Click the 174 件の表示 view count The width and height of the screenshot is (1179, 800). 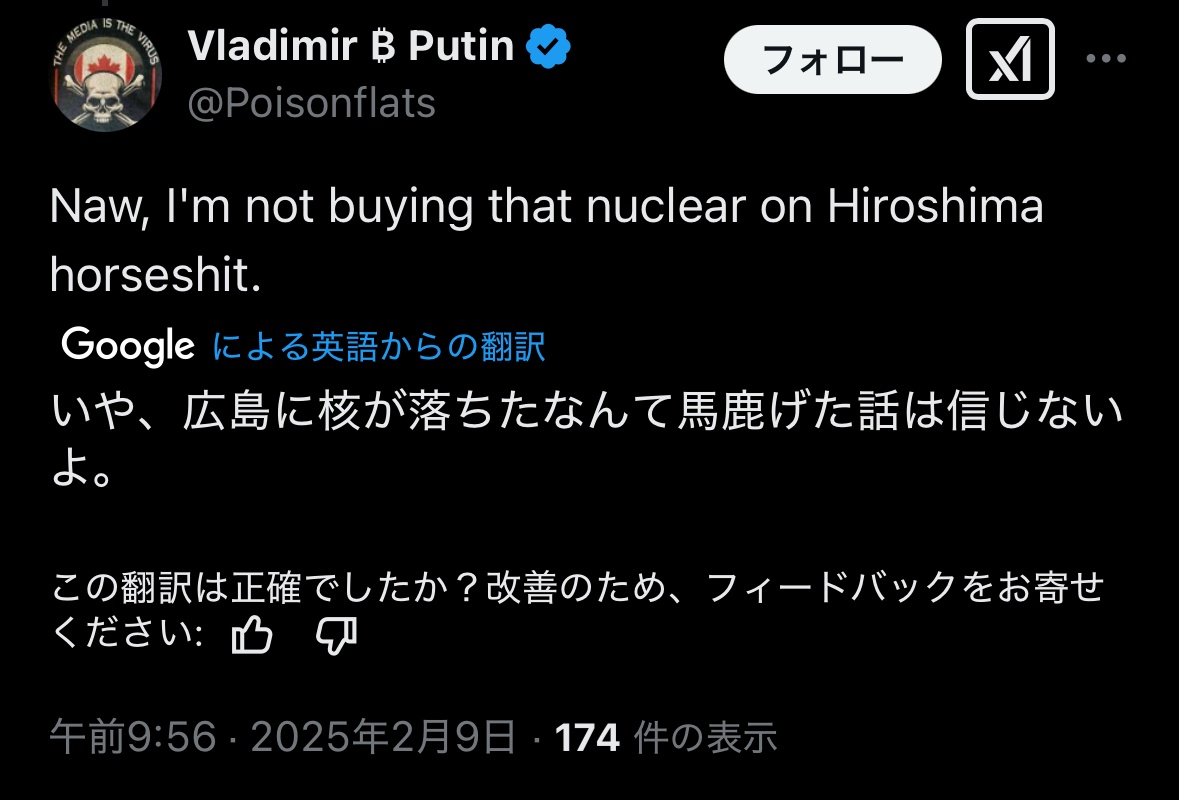pyautogui.click(x=666, y=739)
